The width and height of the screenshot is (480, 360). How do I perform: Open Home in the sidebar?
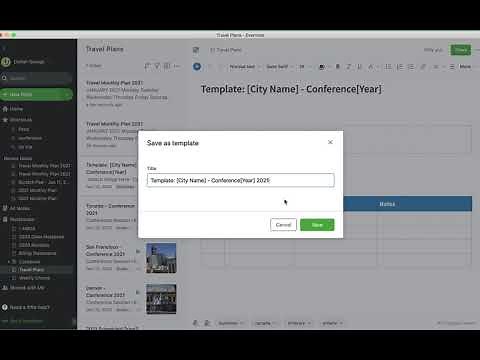(16, 109)
